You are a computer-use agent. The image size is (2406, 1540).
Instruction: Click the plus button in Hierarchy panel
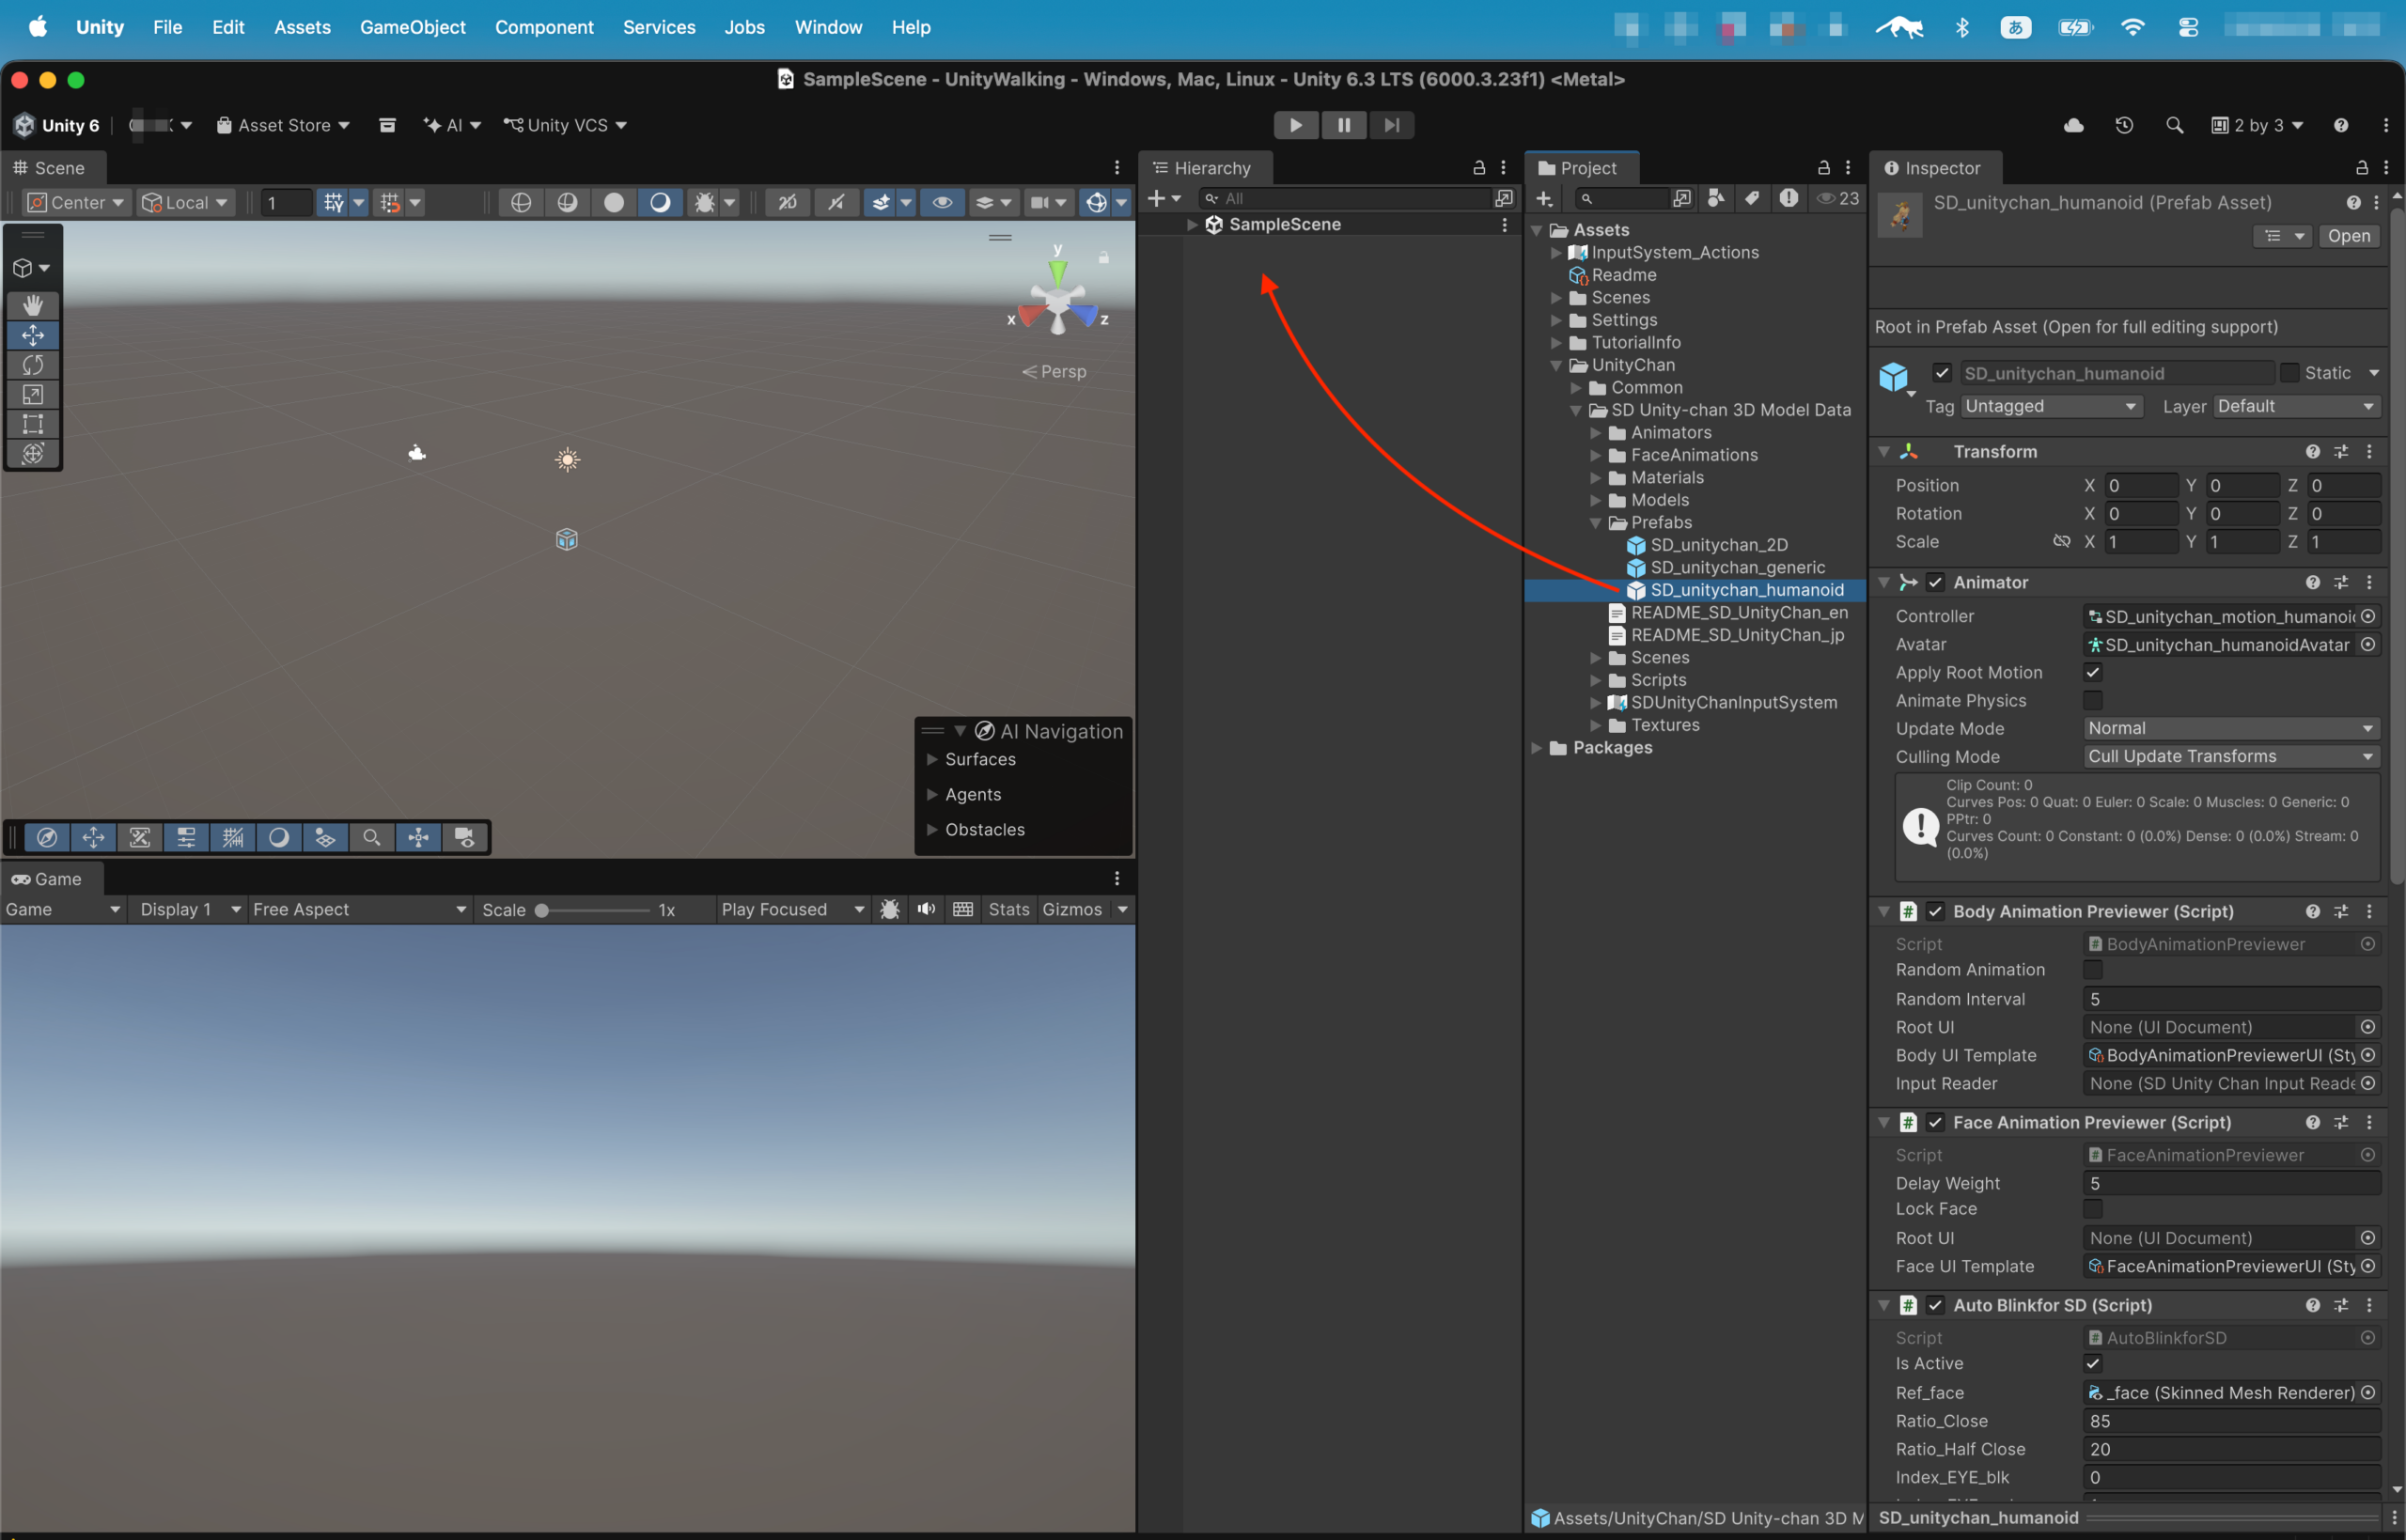1156,198
